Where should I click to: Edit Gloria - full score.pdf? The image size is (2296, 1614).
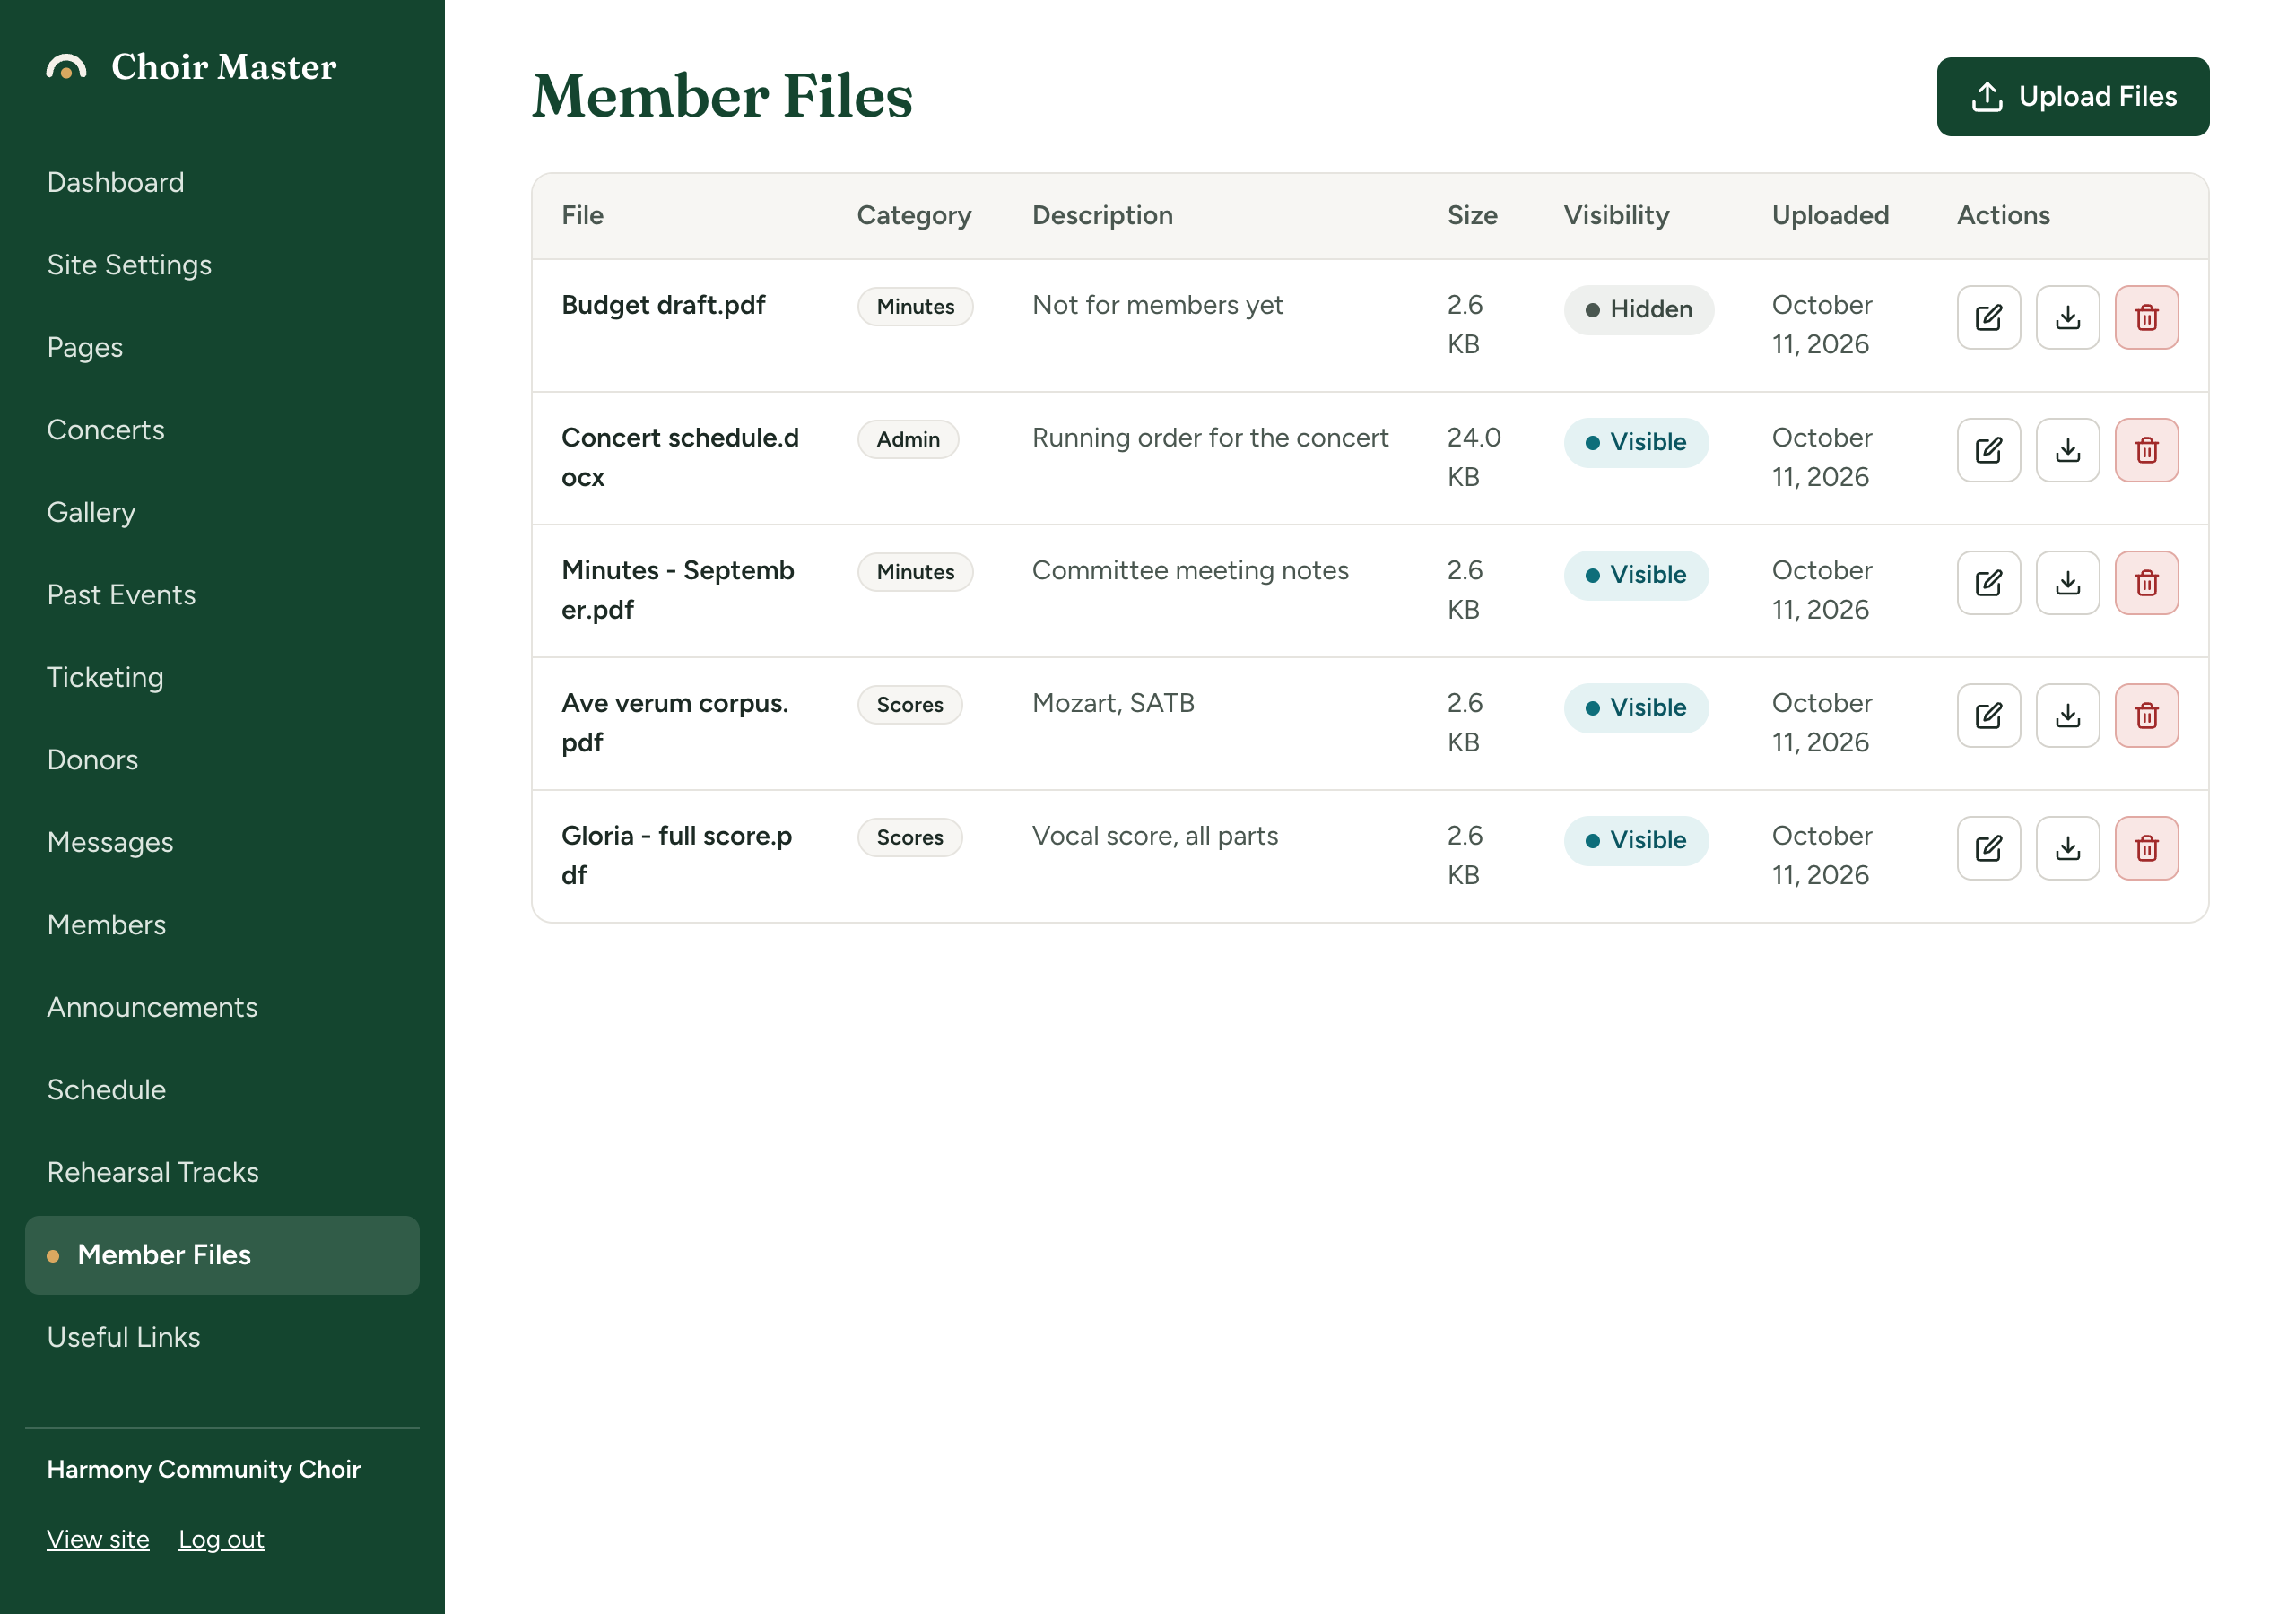(x=1988, y=849)
